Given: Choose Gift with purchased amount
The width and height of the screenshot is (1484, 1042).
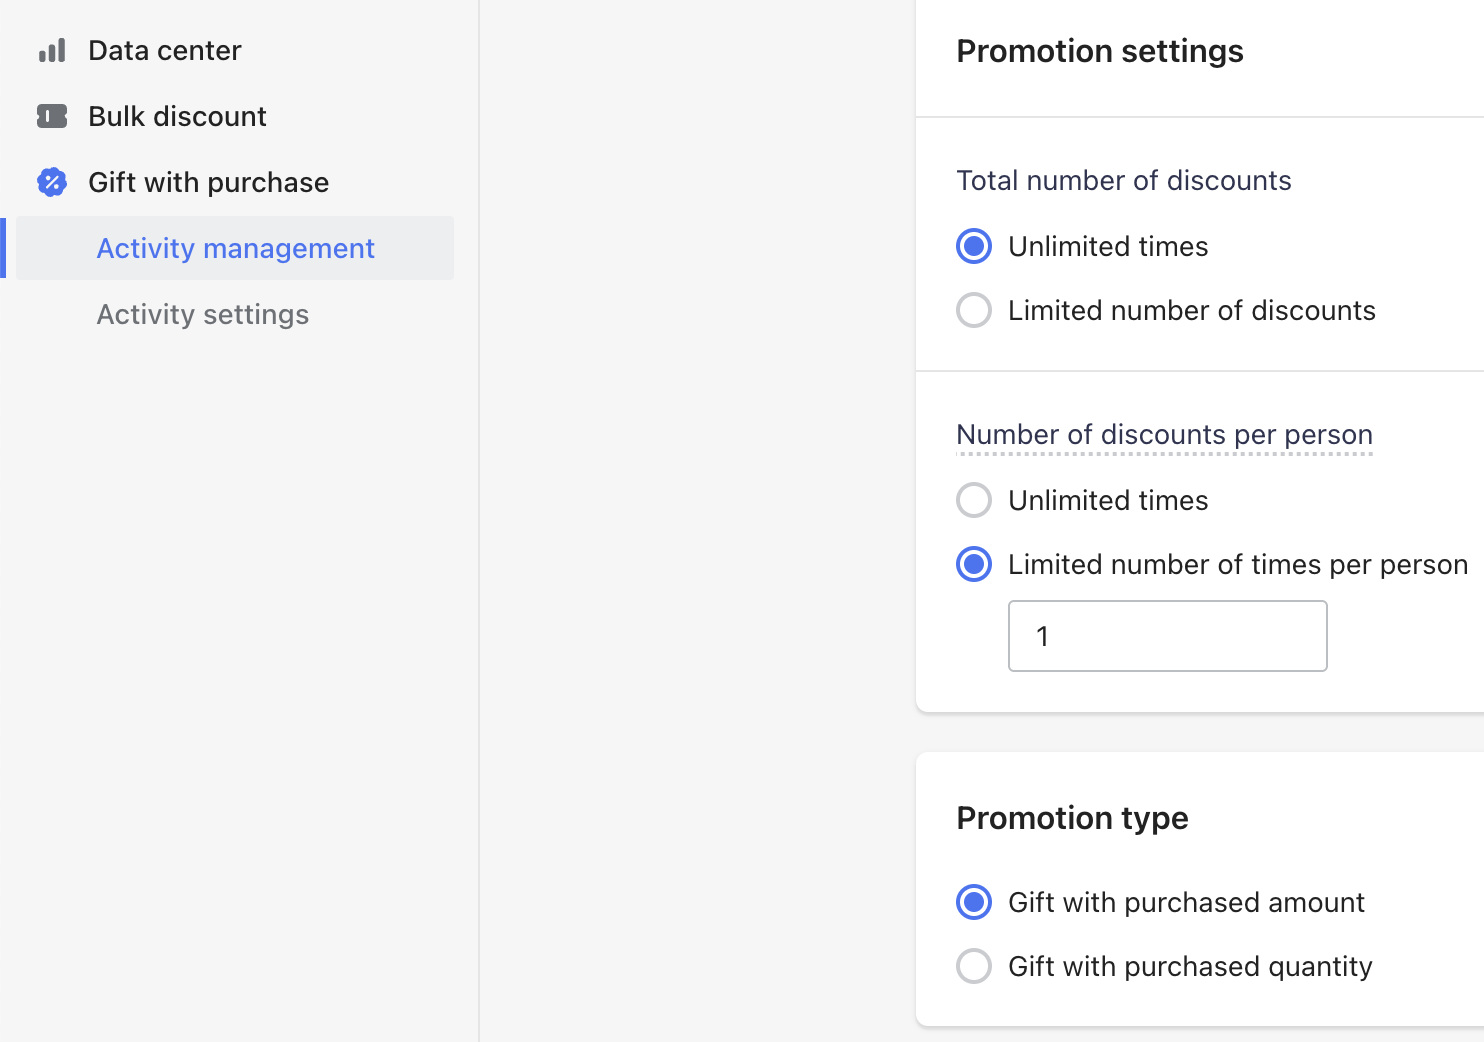Looking at the screenshot, I should (974, 902).
